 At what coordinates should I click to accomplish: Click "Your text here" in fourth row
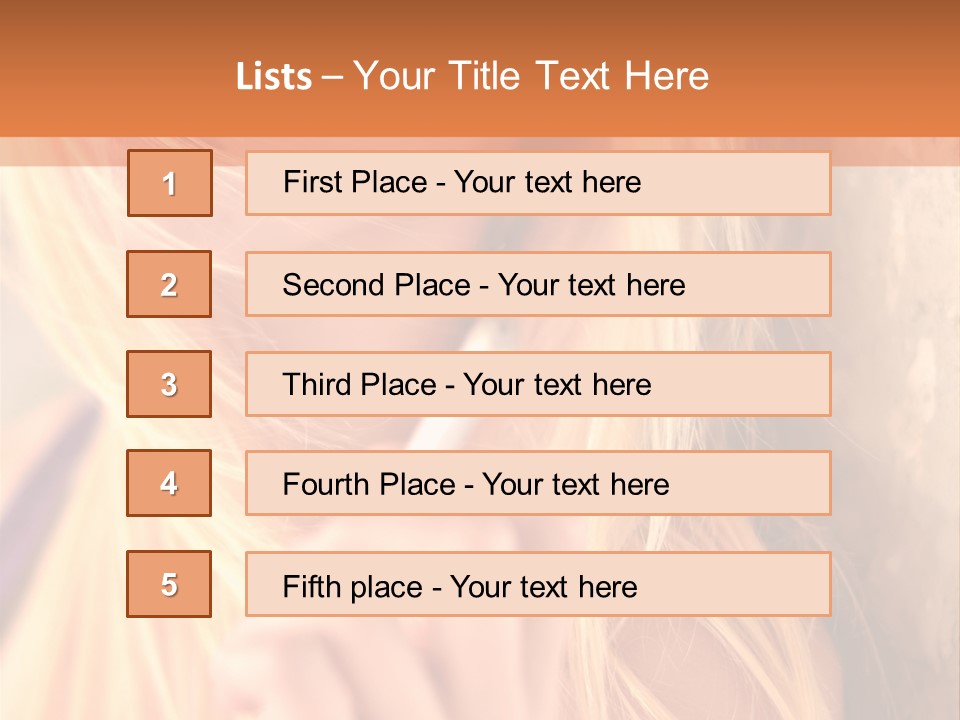(576, 485)
